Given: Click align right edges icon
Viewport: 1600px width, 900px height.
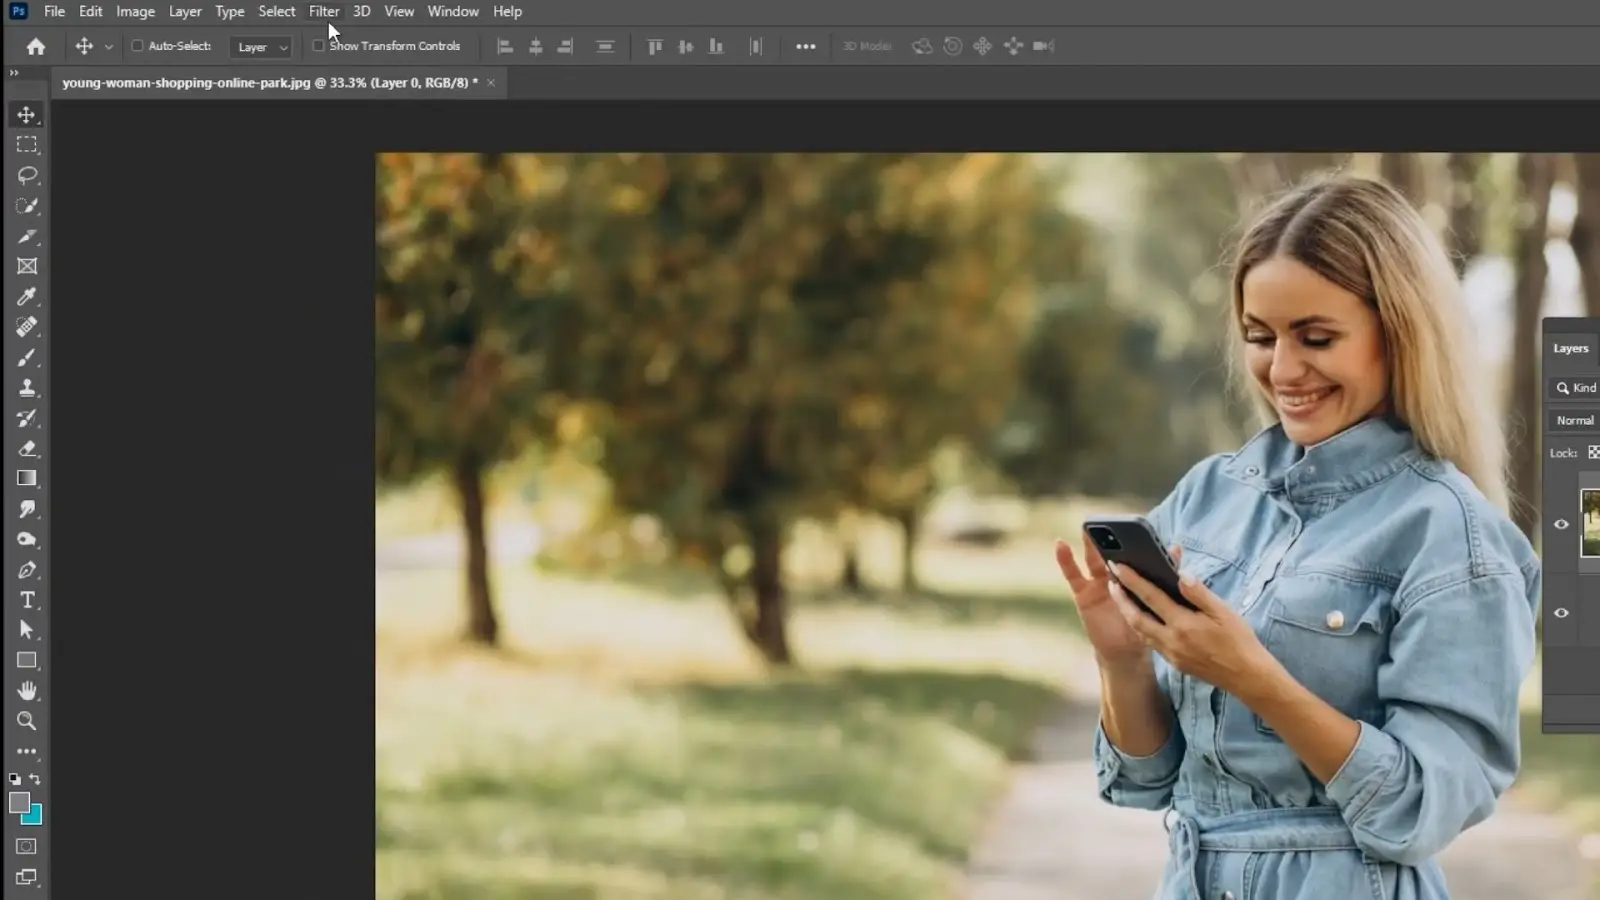Looking at the screenshot, I should [x=566, y=46].
